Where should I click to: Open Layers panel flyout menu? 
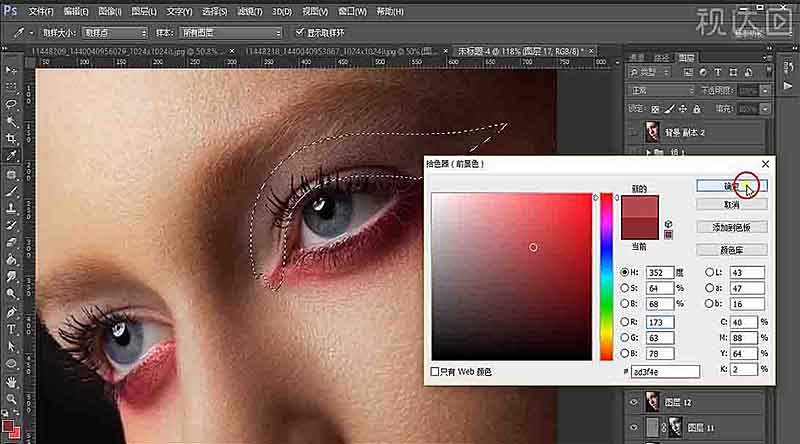pos(765,57)
